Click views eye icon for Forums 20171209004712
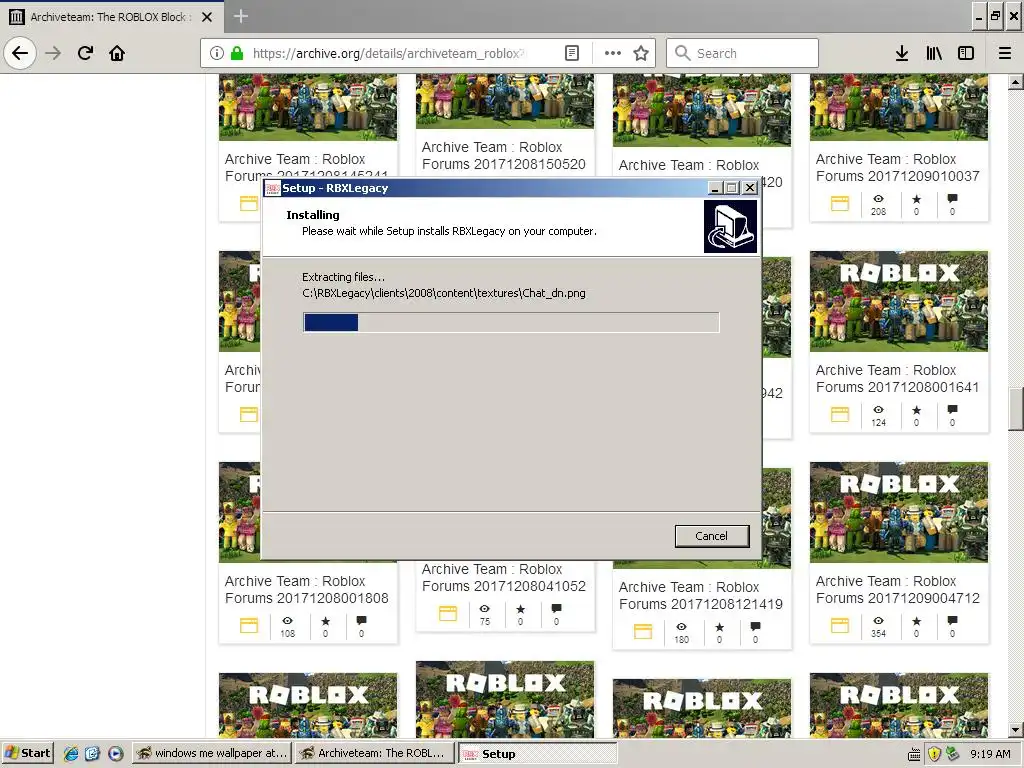Image resolution: width=1024 pixels, height=768 pixels. [x=878, y=620]
